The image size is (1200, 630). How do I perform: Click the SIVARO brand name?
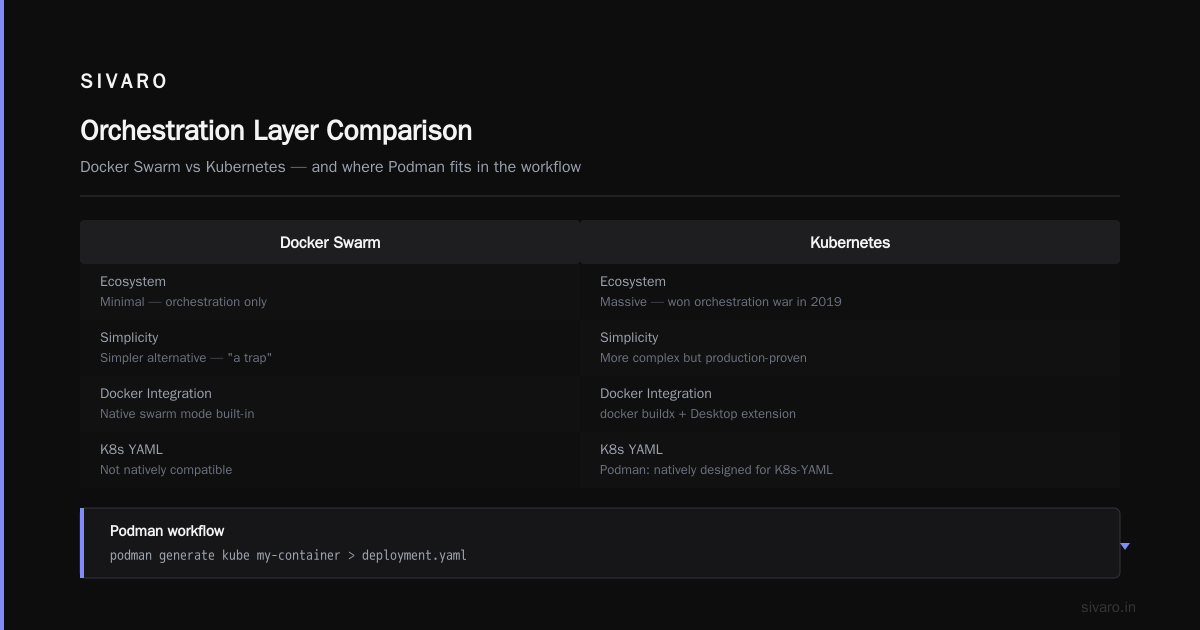[x=124, y=82]
